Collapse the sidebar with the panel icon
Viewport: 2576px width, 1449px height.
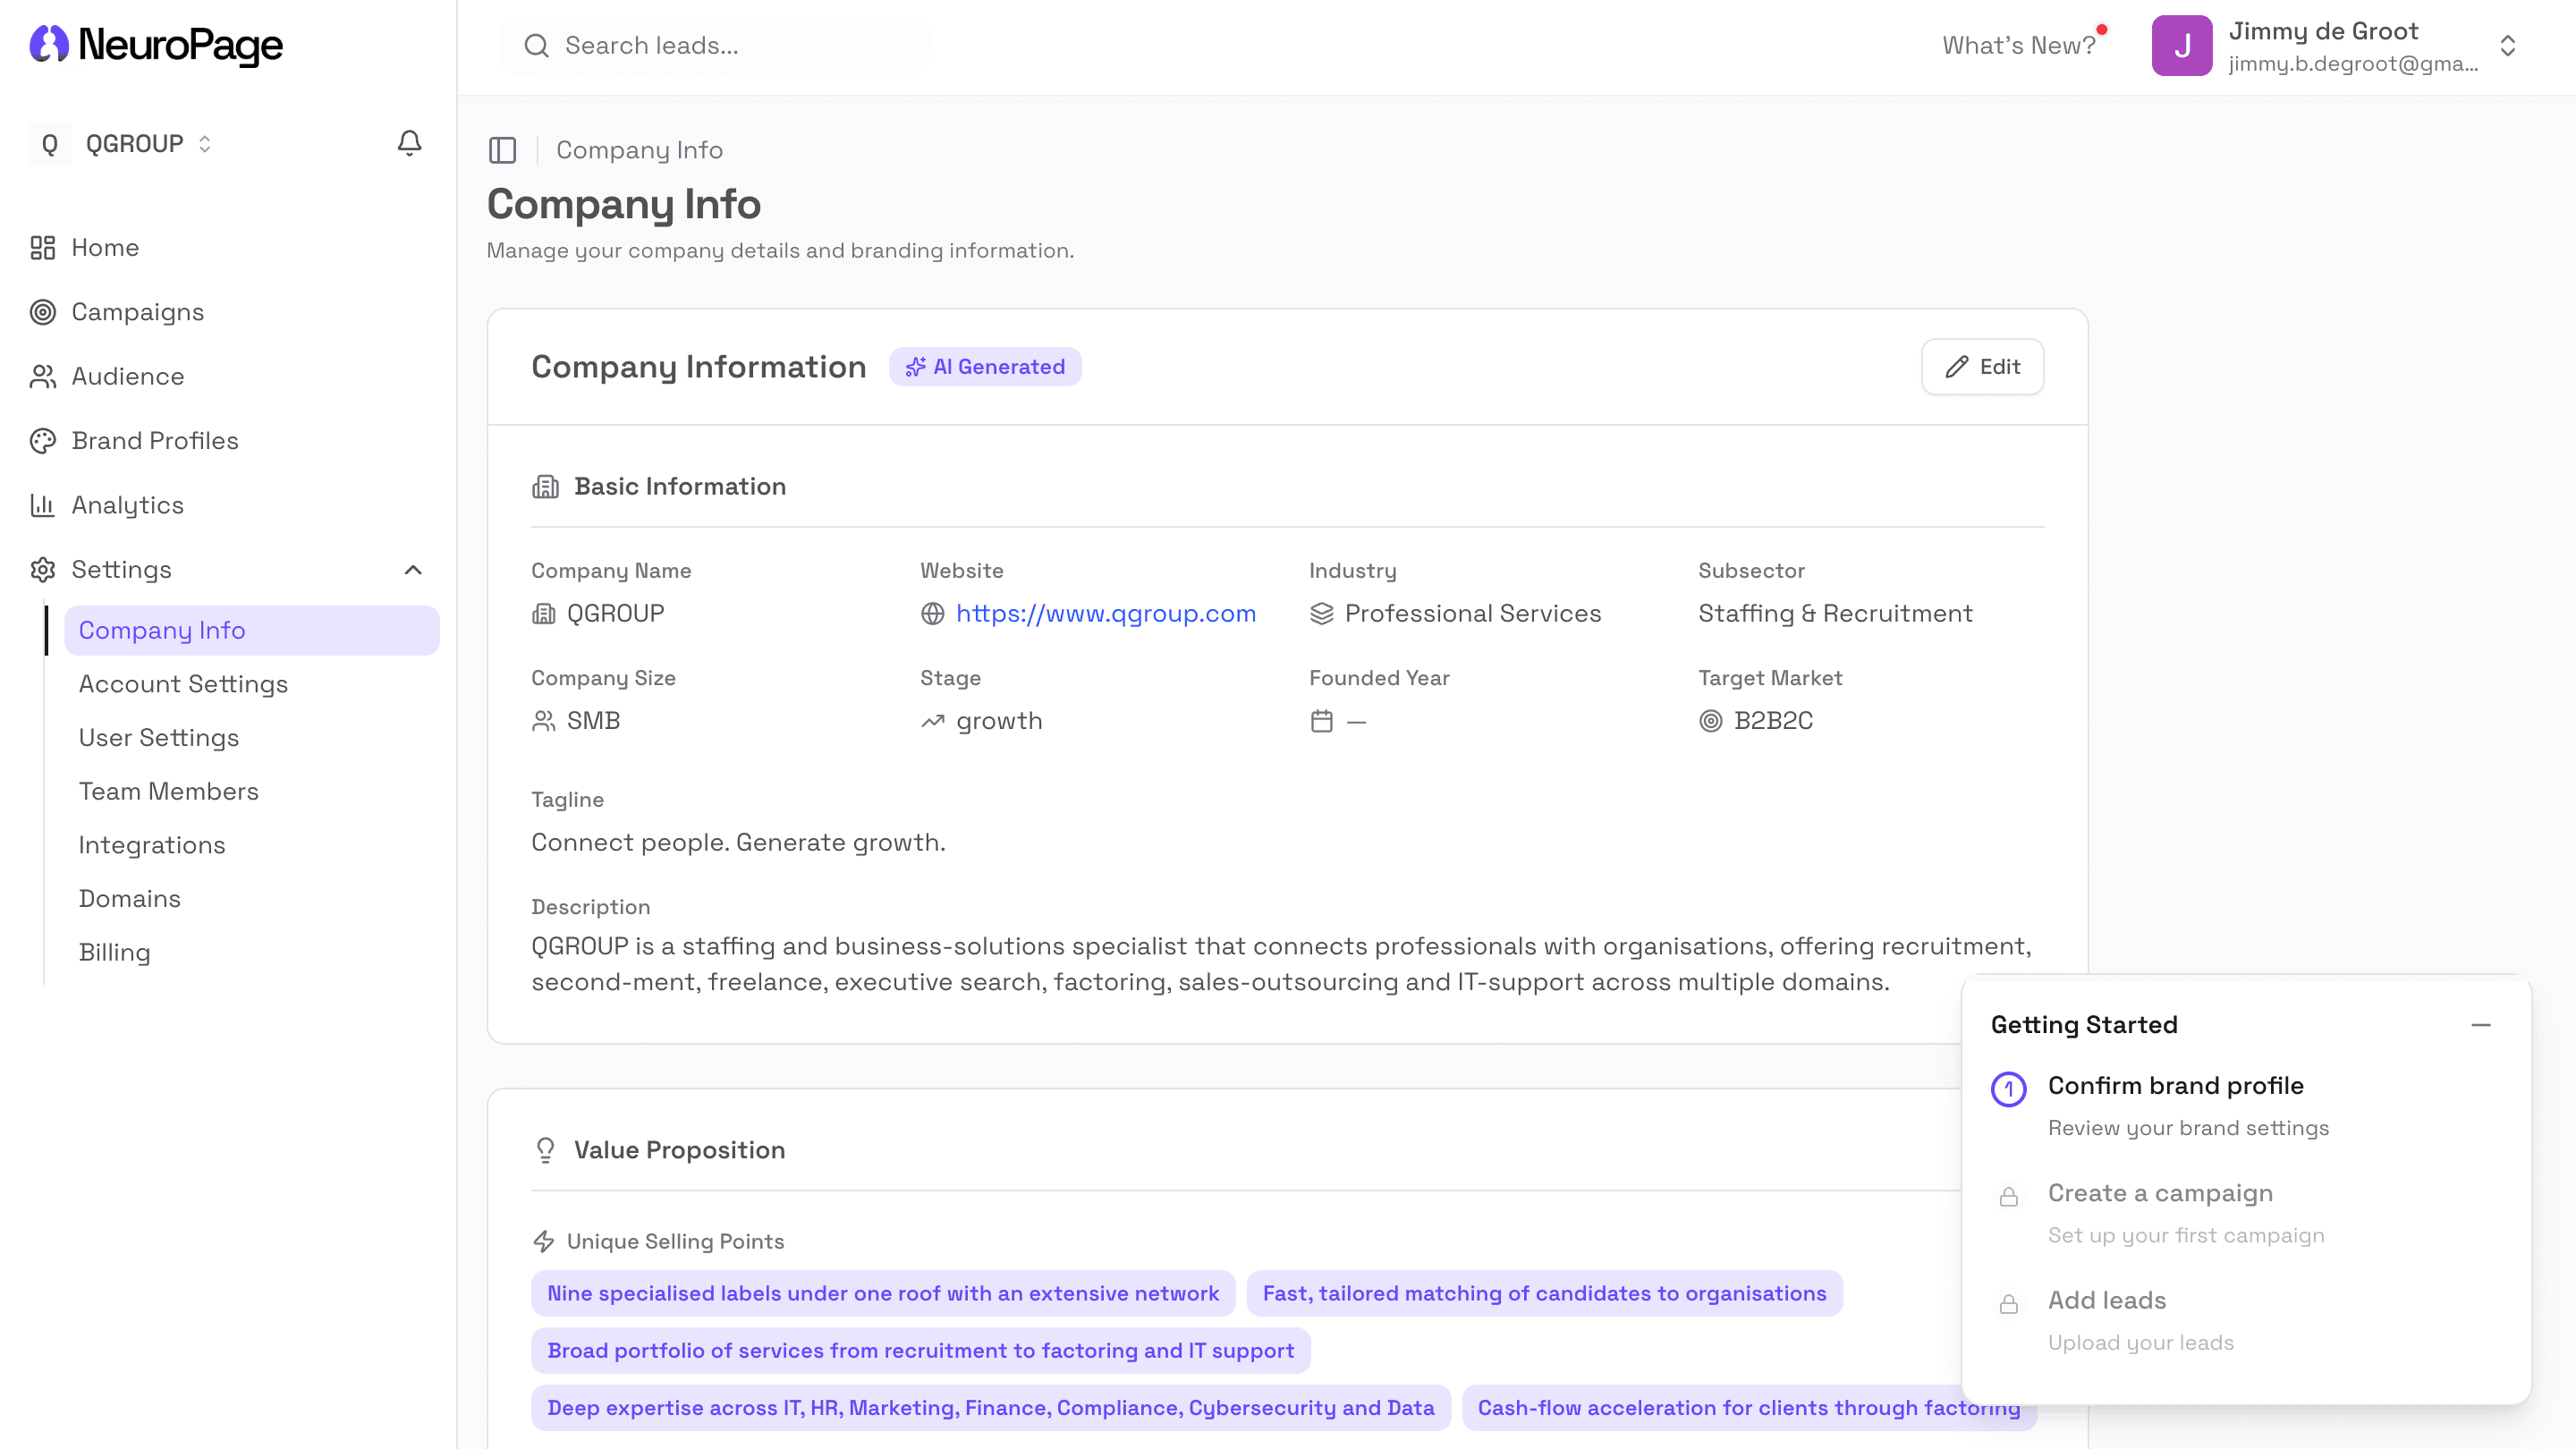pyautogui.click(x=503, y=150)
